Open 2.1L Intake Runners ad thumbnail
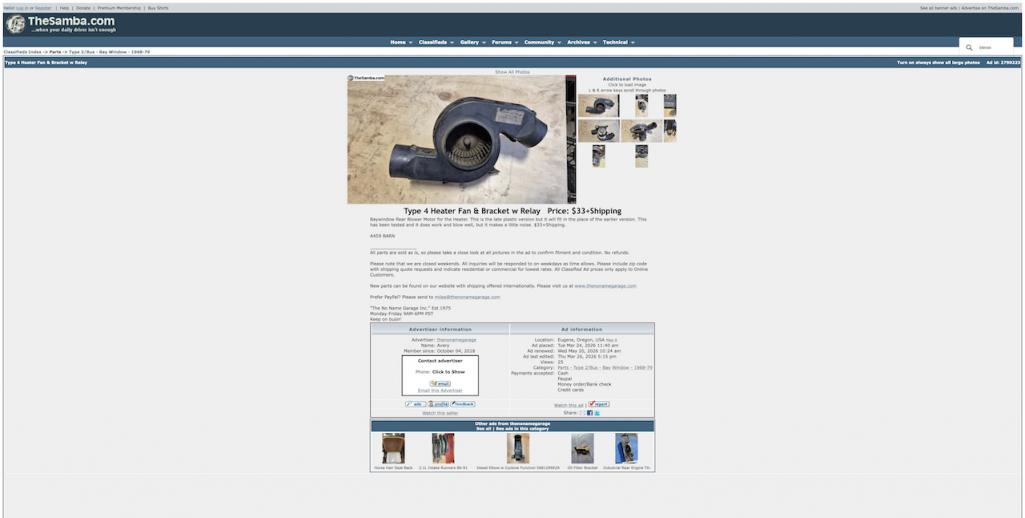This screenshot has height=518, width=1025. pyautogui.click(x=443, y=448)
